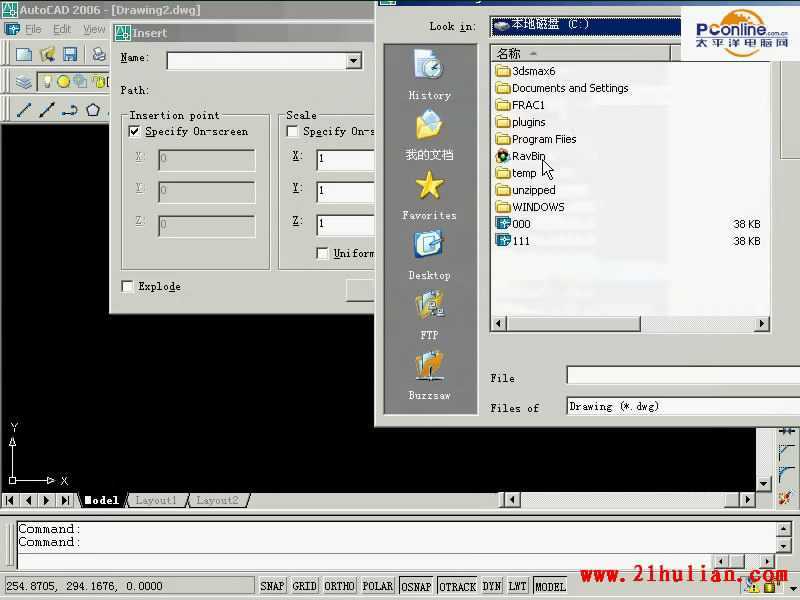Select the Polygon draw tool
The height and width of the screenshot is (600, 800).
point(93,110)
